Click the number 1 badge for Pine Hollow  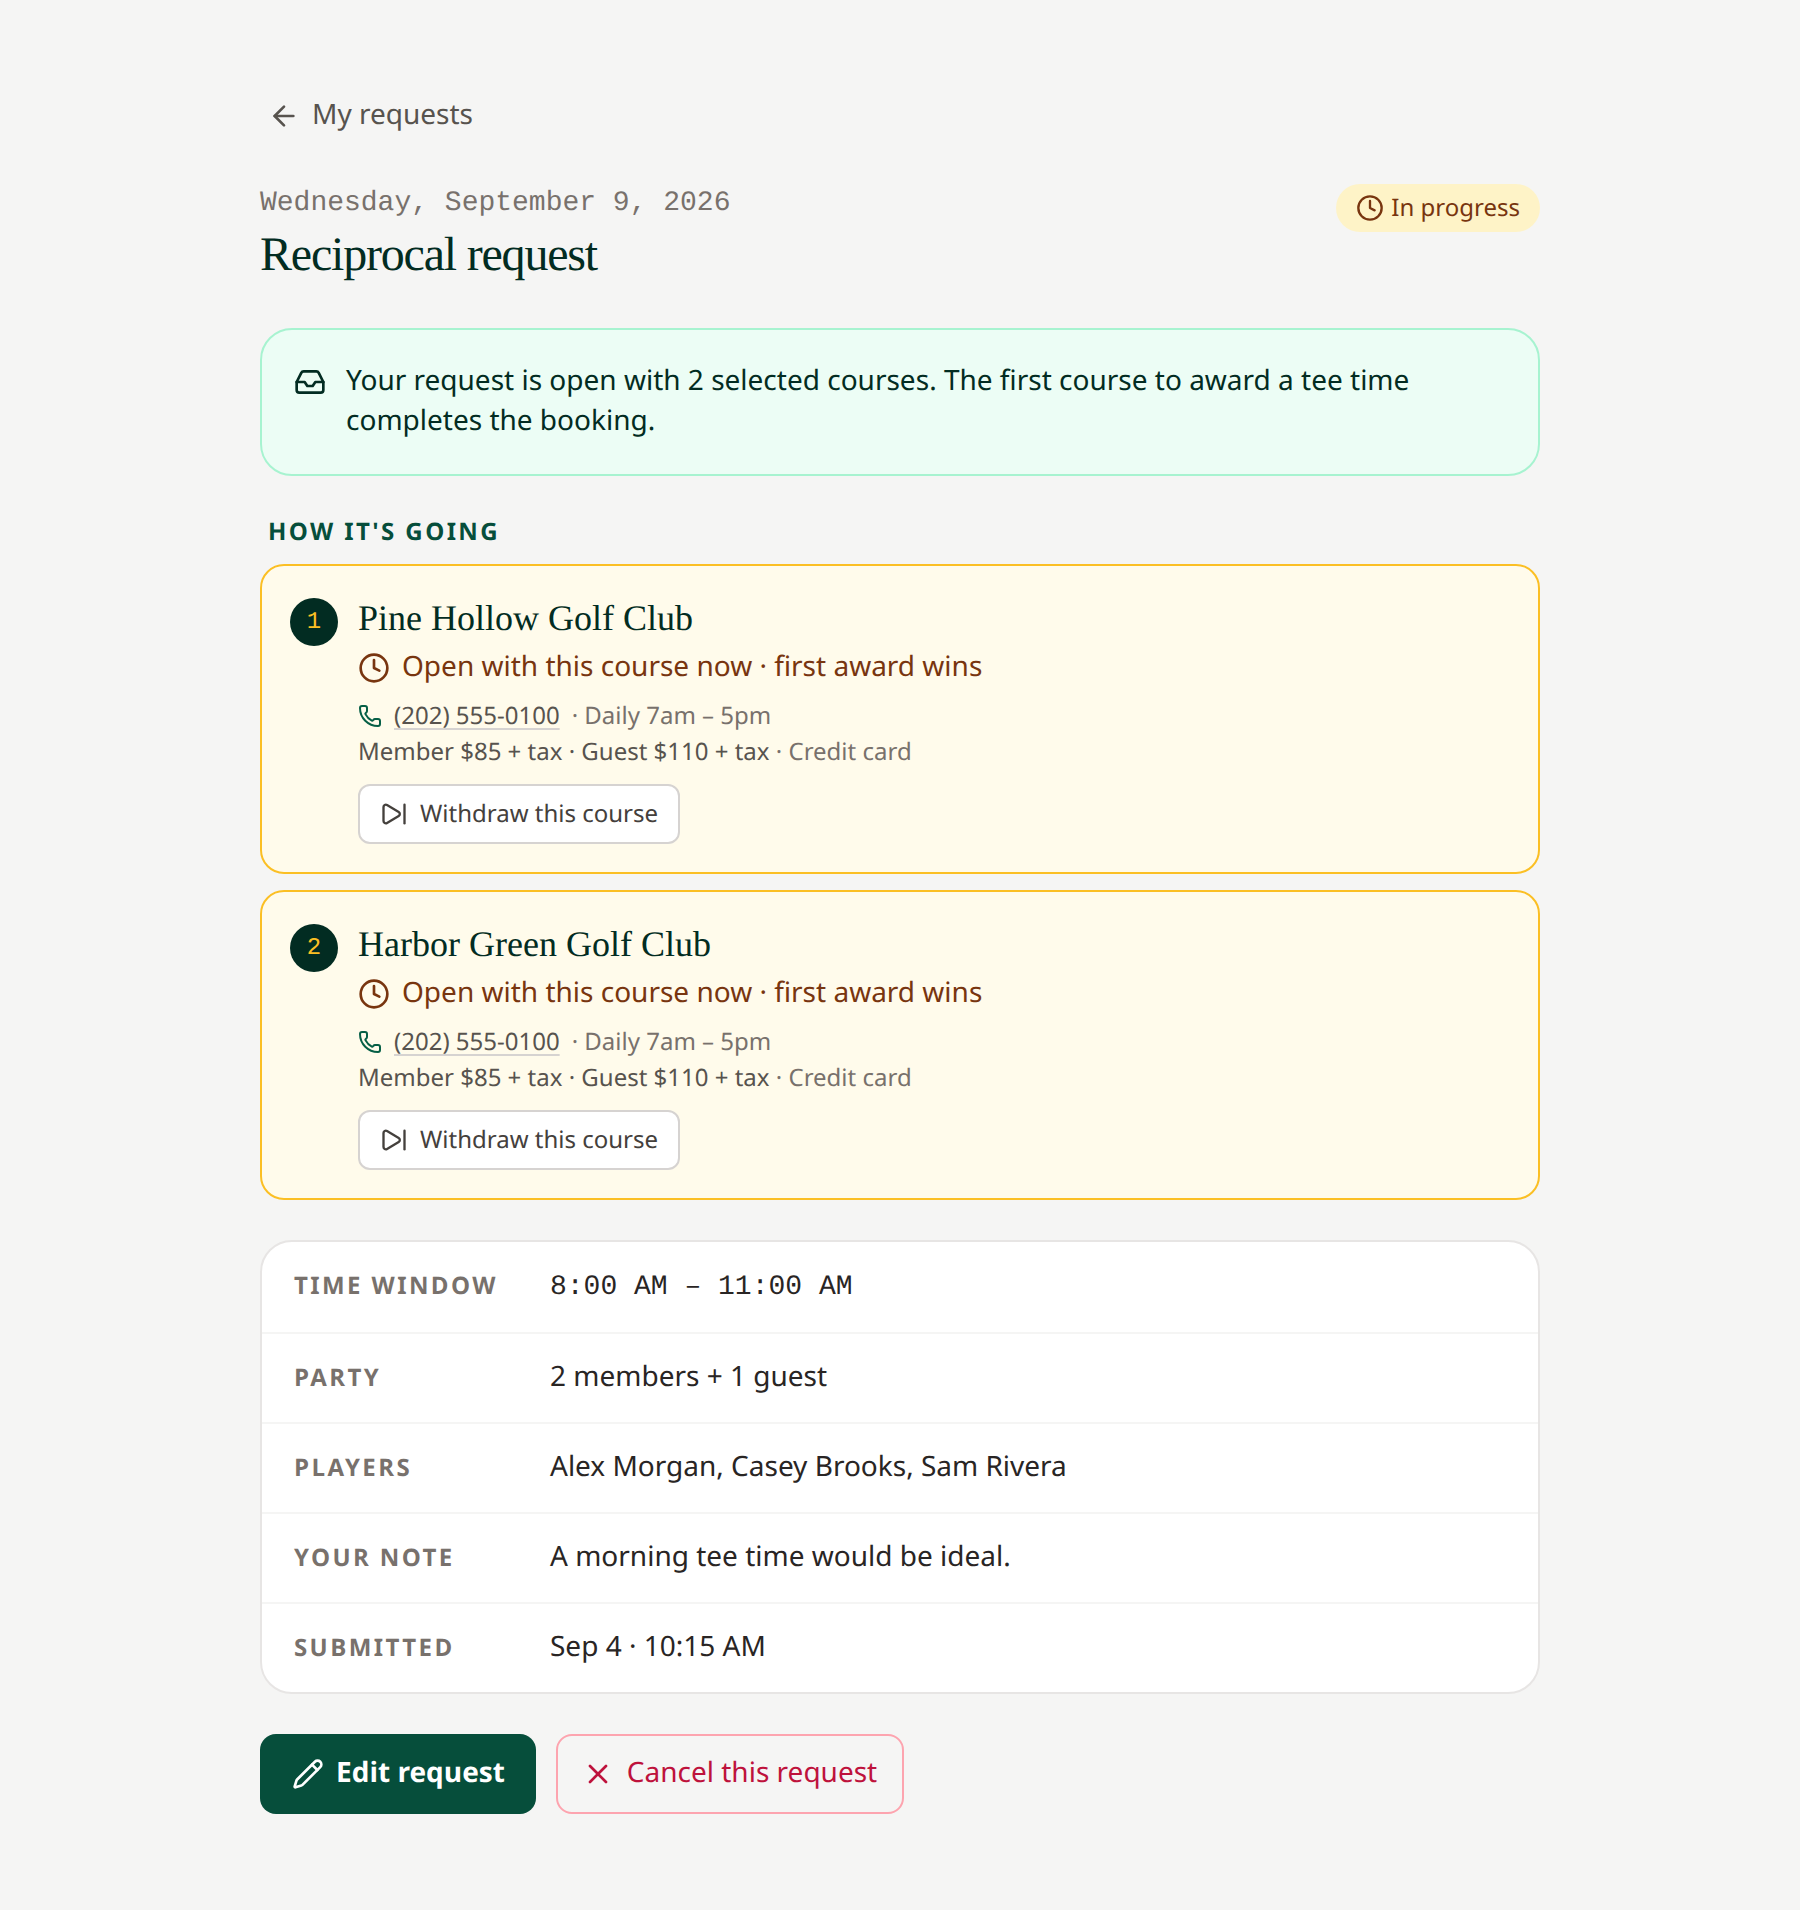click(314, 621)
